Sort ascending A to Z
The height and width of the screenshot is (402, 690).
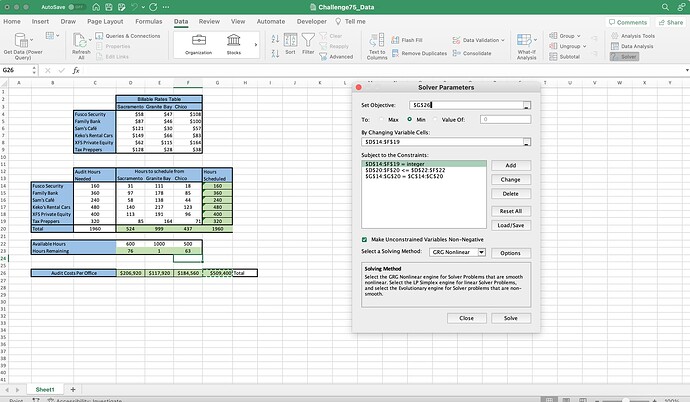coord(275,39)
